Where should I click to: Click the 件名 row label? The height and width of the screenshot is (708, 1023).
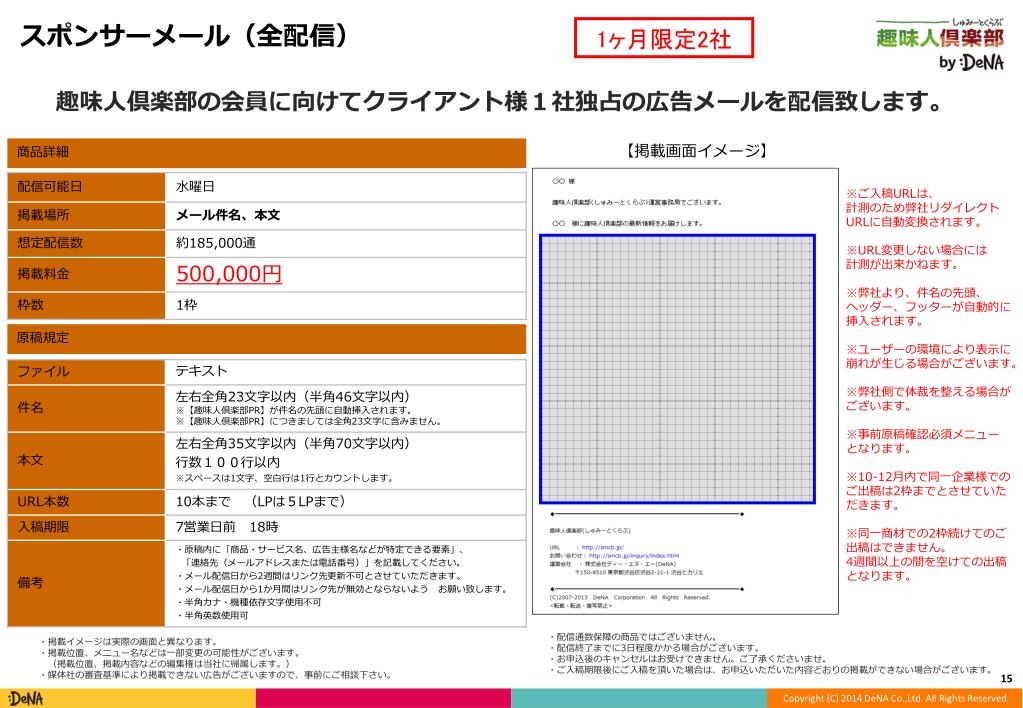86,408
